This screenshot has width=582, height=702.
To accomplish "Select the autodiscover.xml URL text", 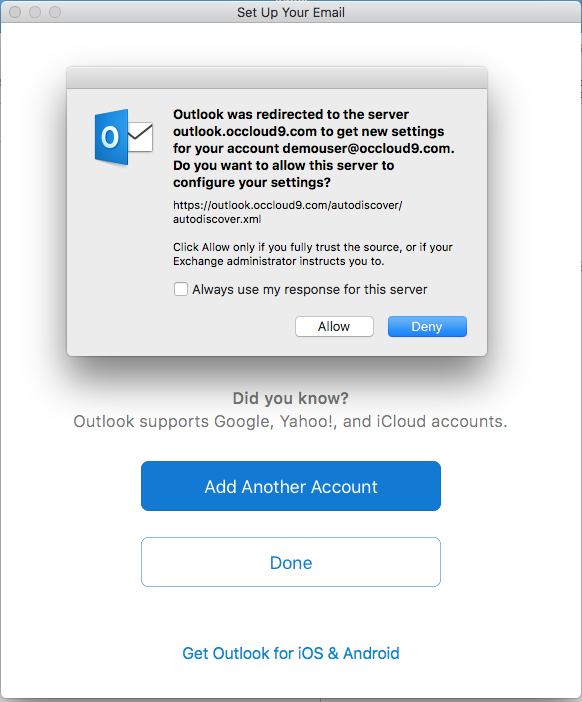I will [287, 212].
